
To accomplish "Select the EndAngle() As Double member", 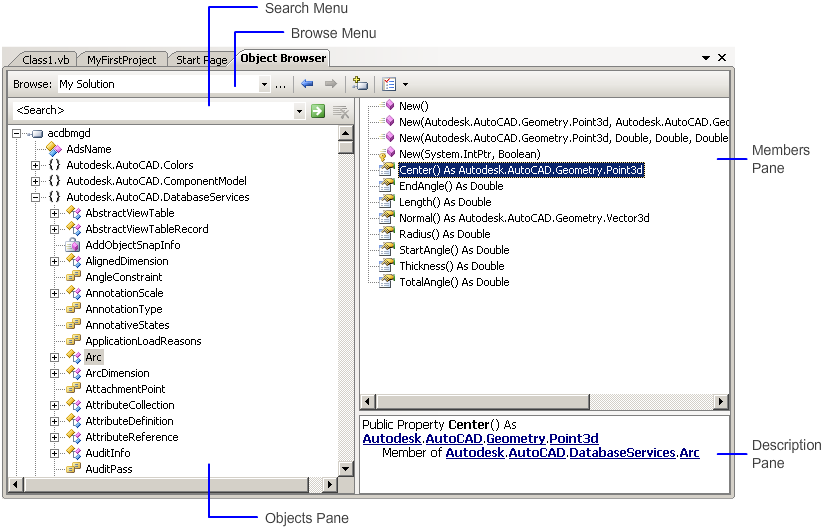I will point(451,186).
